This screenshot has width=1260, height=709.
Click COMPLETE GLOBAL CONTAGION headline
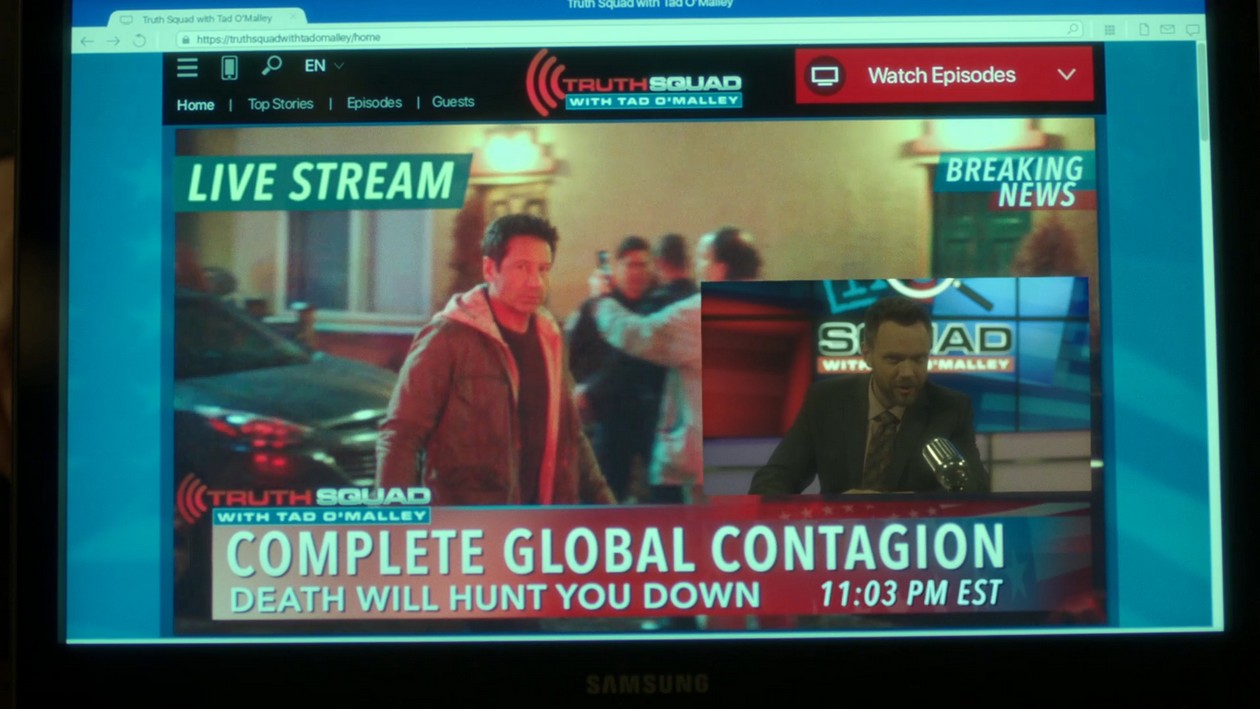[x=616, y=552]
